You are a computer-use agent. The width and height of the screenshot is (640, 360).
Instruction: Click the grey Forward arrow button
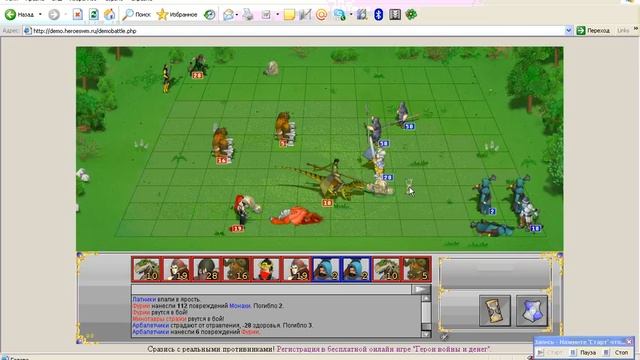pyautogui.click(x=54, y=15)
